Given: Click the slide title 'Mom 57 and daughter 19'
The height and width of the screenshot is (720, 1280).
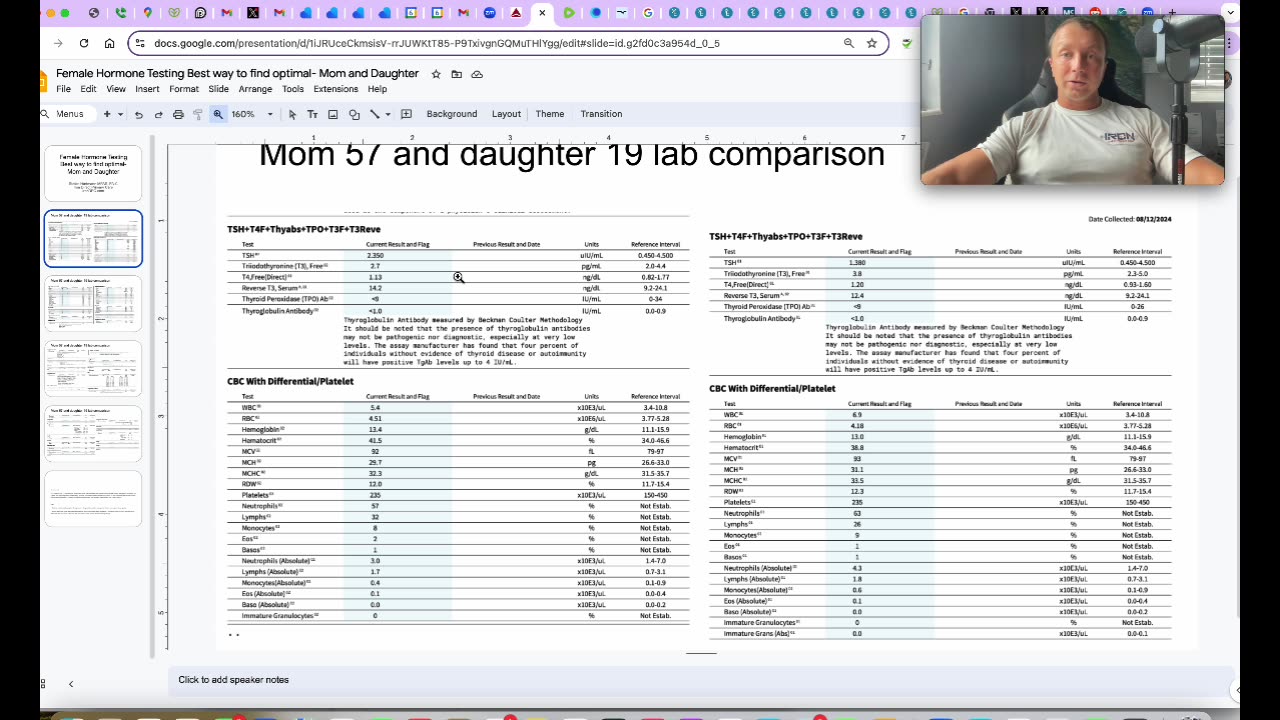Looking at the screenshot, I should pyautogui.click(x=571, y=155).
